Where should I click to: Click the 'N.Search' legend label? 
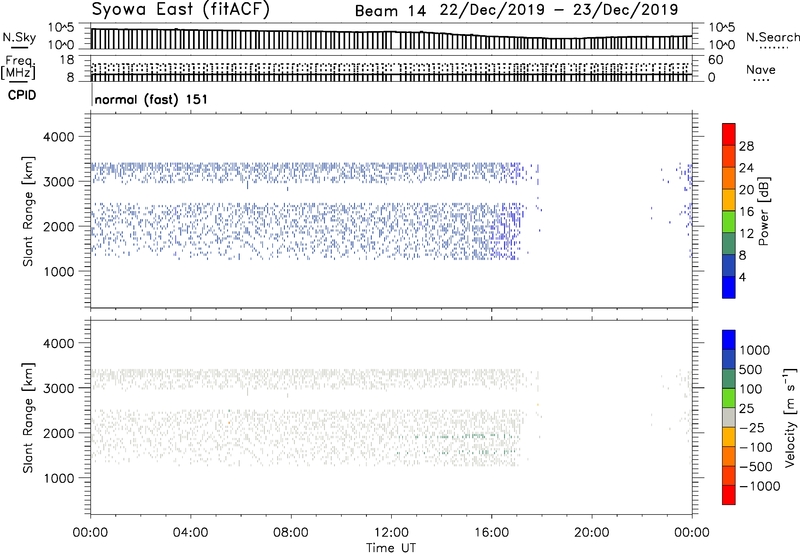pos(772,37)
